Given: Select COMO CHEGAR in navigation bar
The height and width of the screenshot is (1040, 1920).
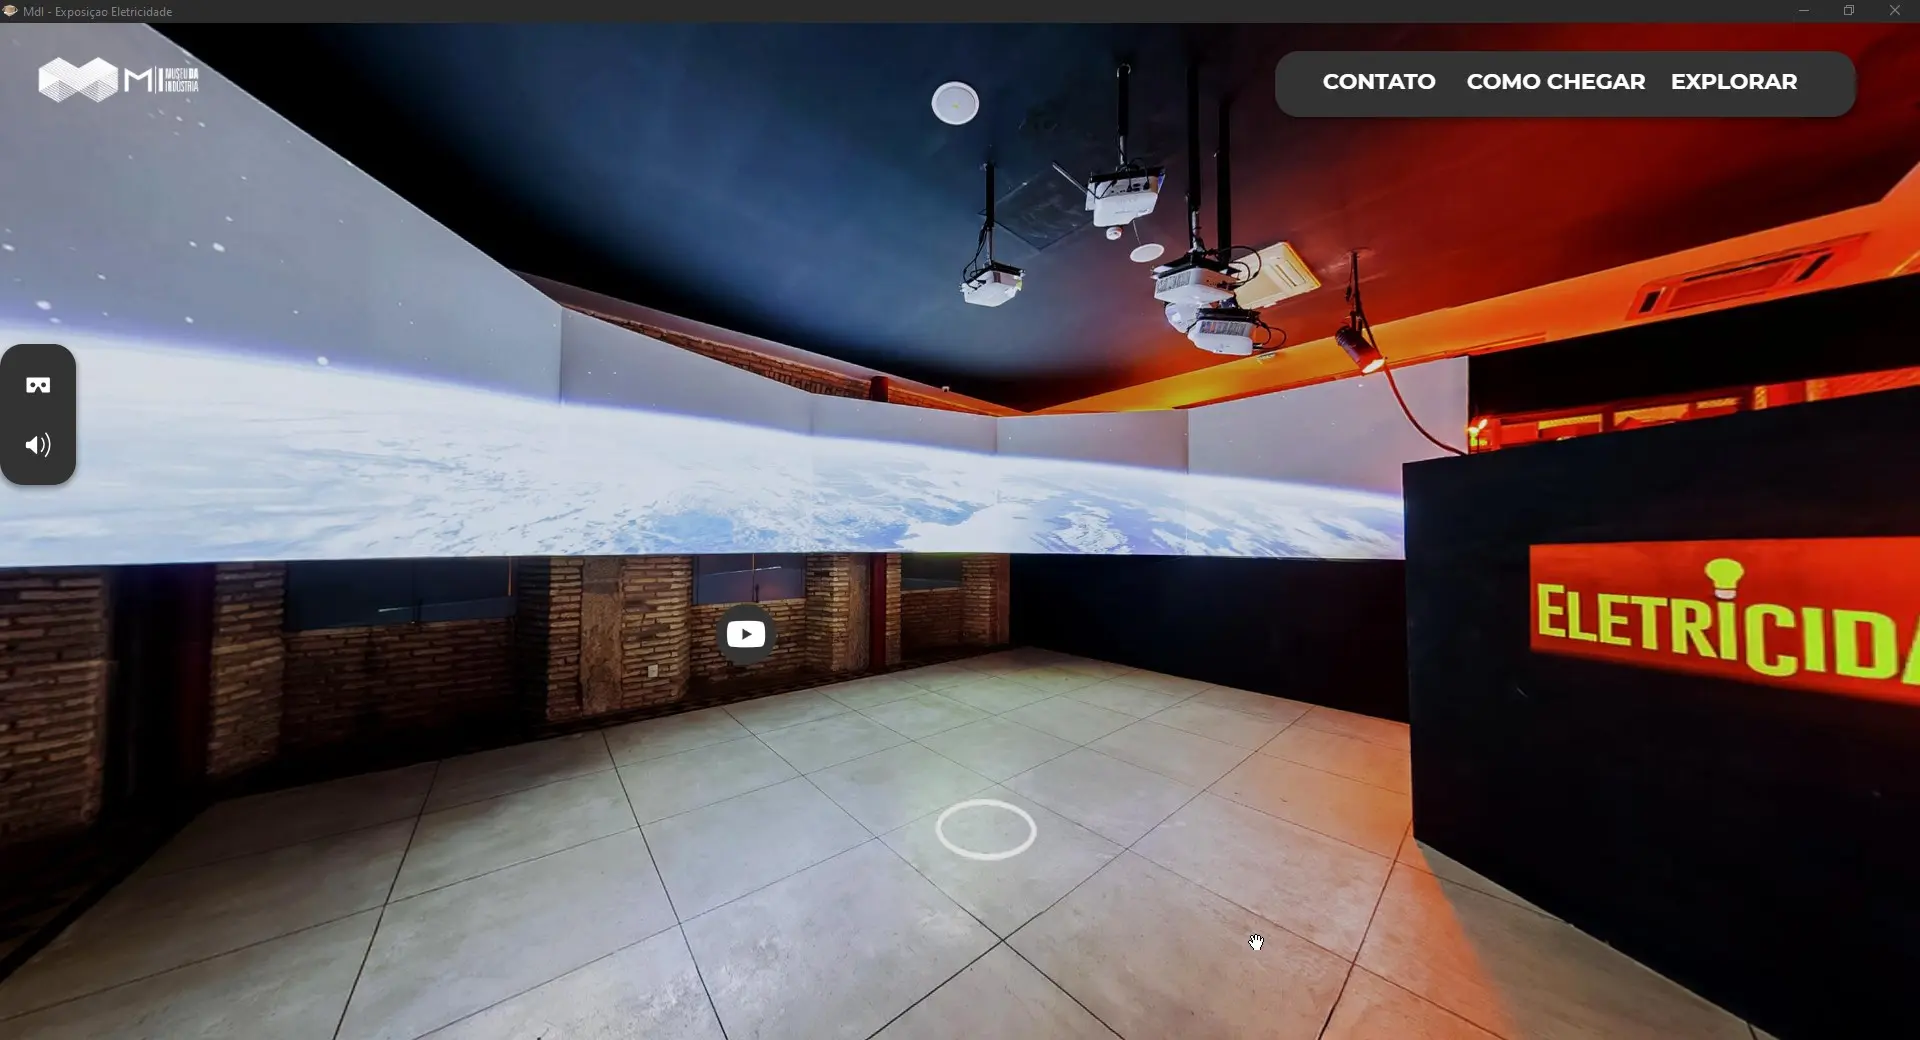Looking at the screenshot, I should 1555,82.
